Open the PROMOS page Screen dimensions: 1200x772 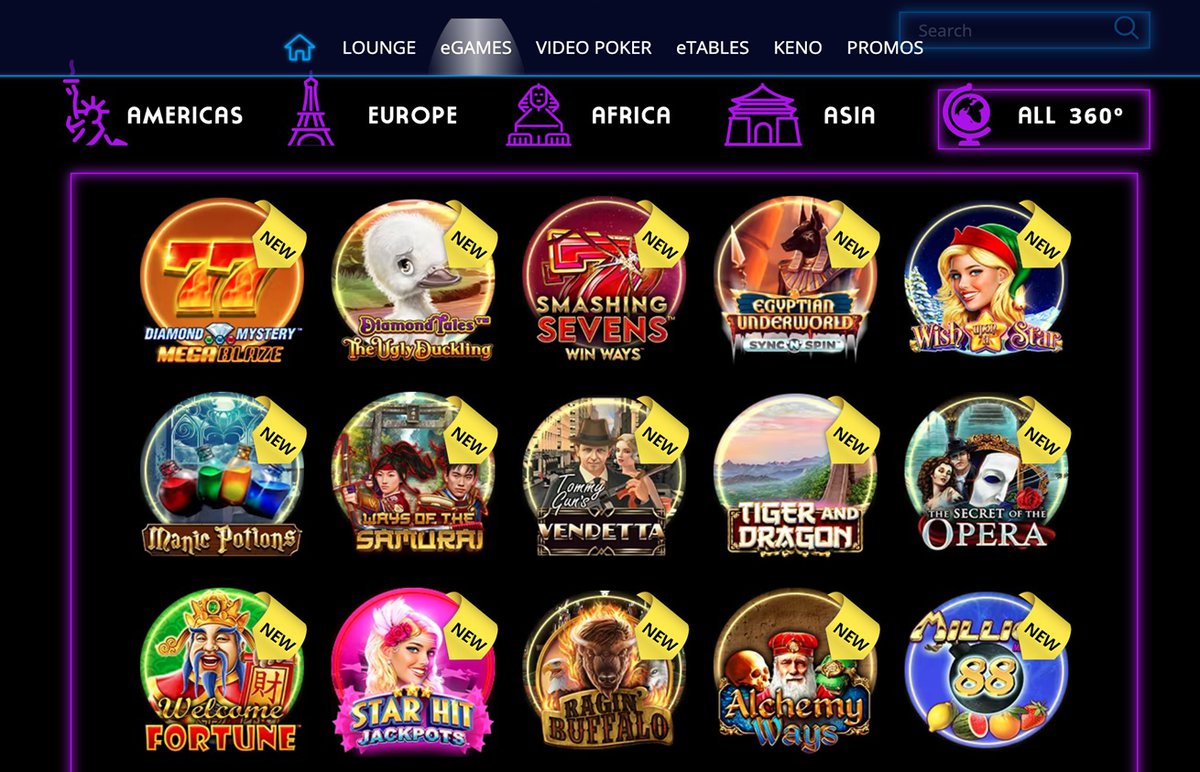tap(885, 47)
